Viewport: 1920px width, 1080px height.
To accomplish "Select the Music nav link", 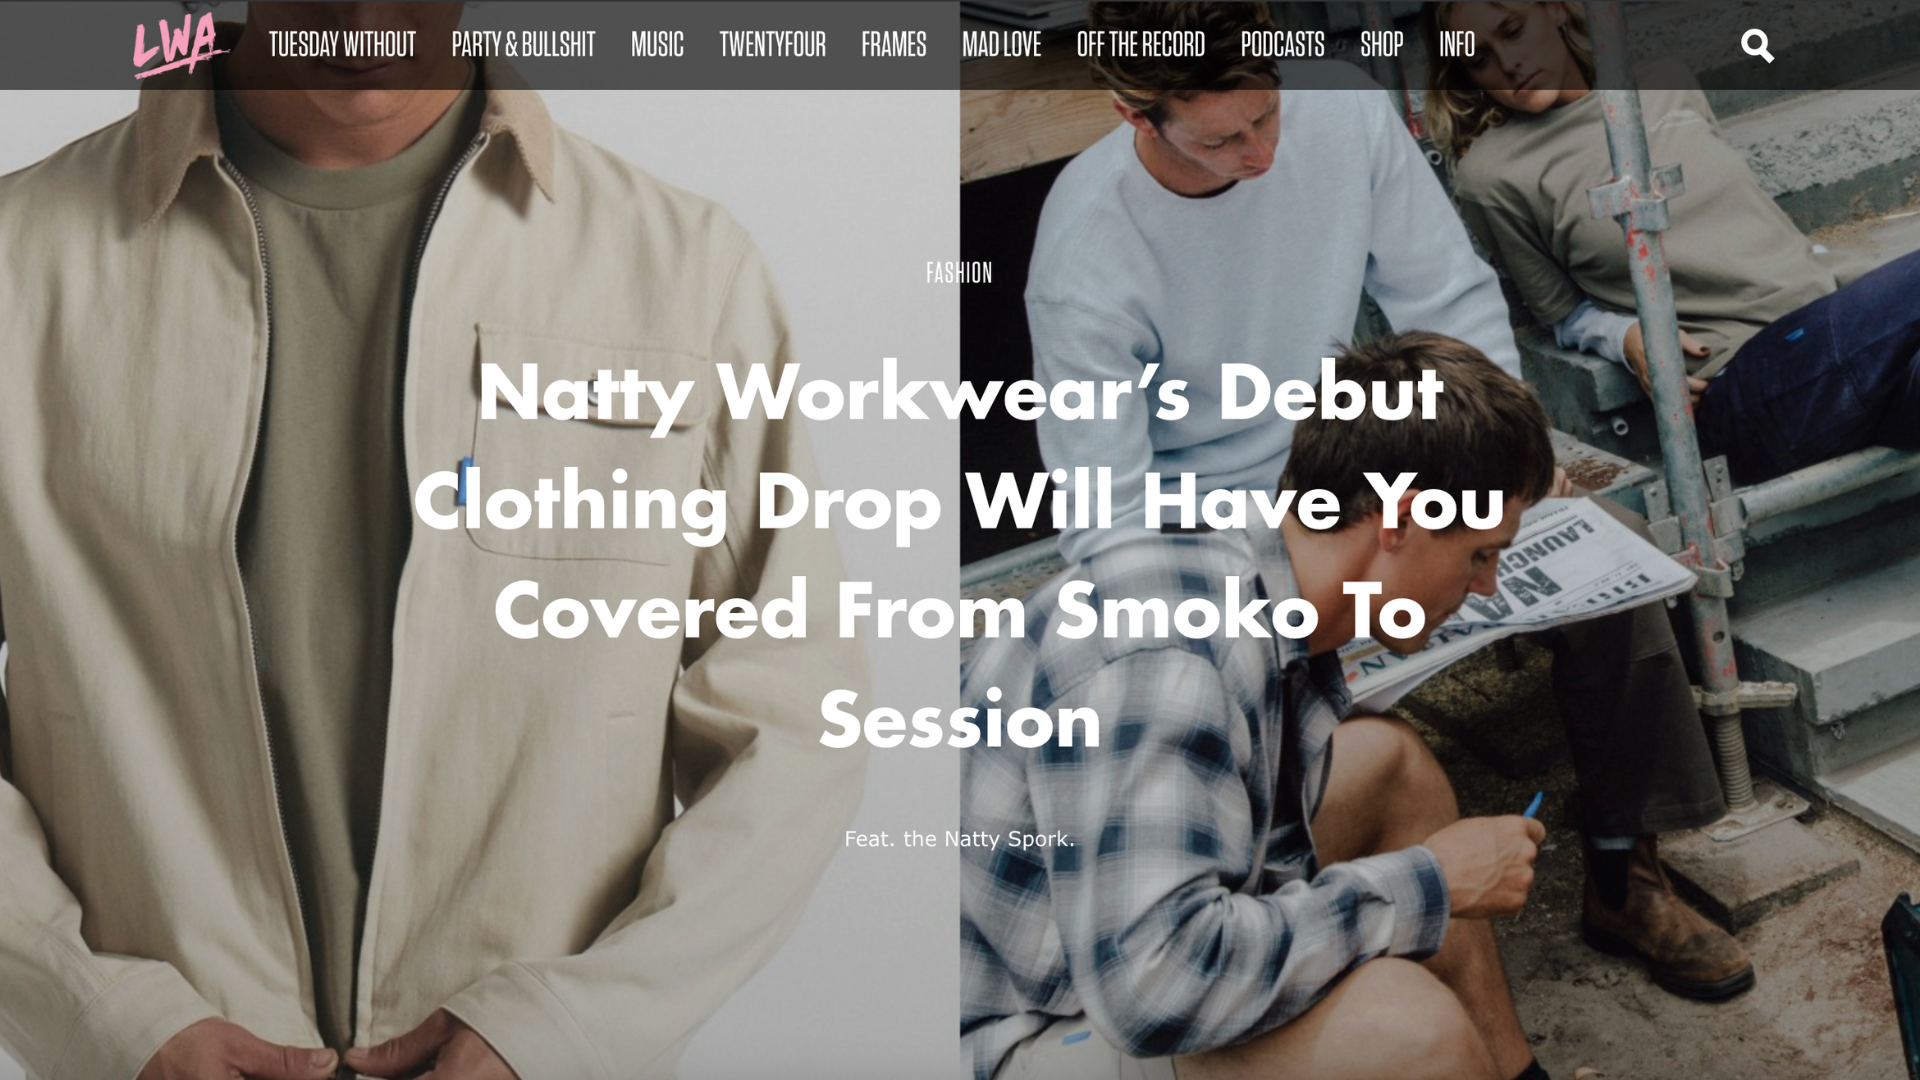I will 657,45.
